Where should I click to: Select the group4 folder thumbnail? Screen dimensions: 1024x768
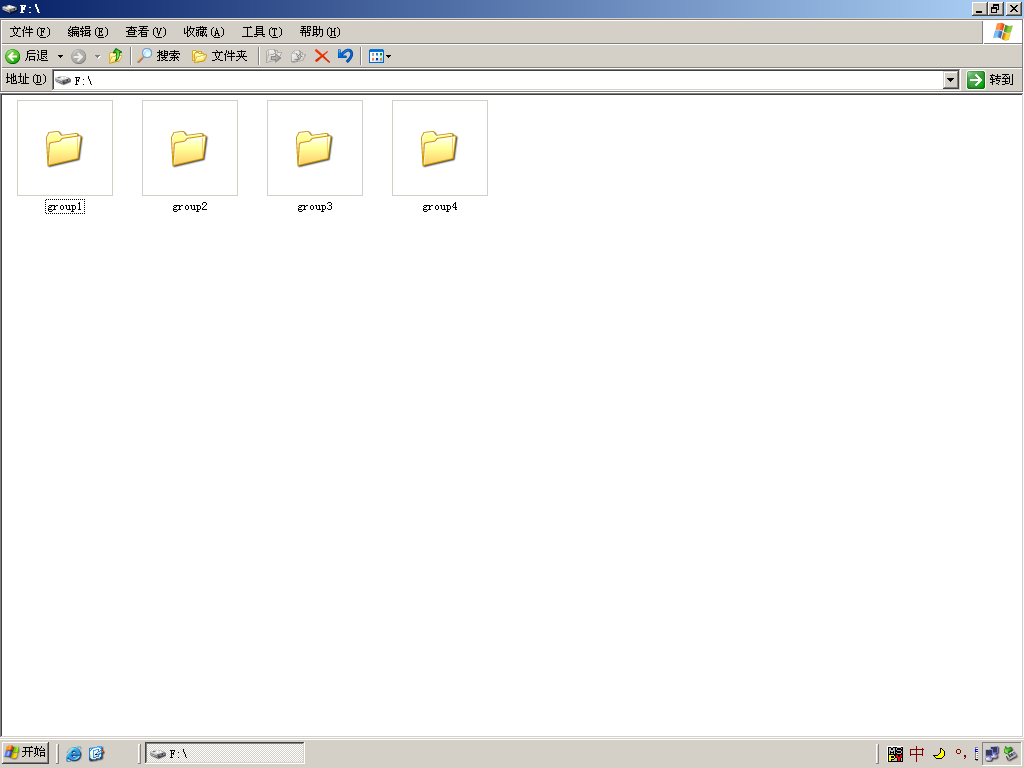440,148
